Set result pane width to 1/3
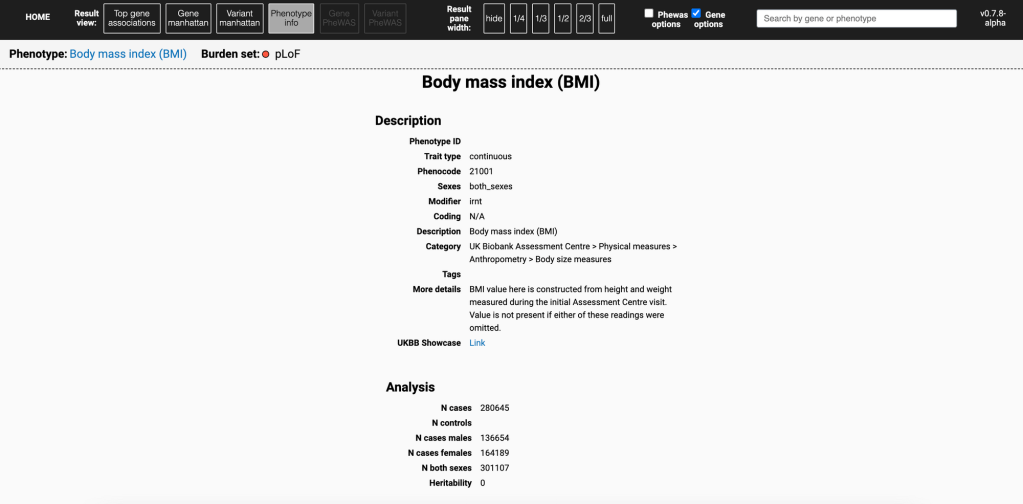The width and height of the screenshot is (1023, 504). [x=541, y=18]
